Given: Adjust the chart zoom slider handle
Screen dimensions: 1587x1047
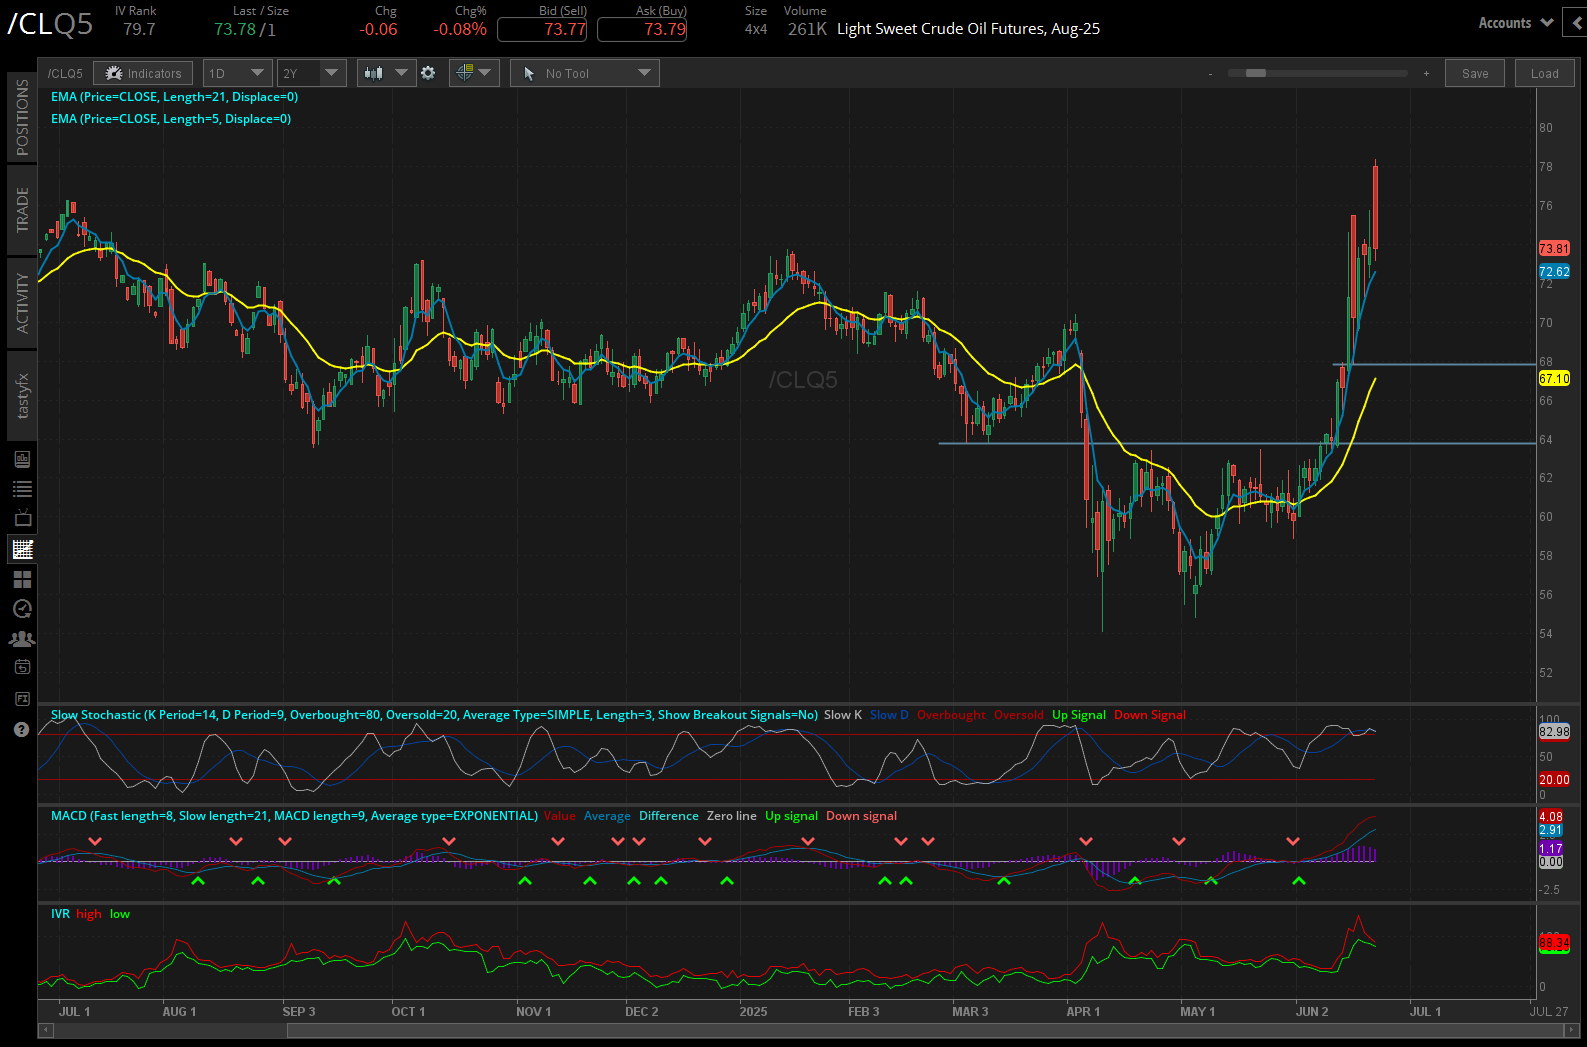Looking at the screenshot, I should (x=1255, y=73).
